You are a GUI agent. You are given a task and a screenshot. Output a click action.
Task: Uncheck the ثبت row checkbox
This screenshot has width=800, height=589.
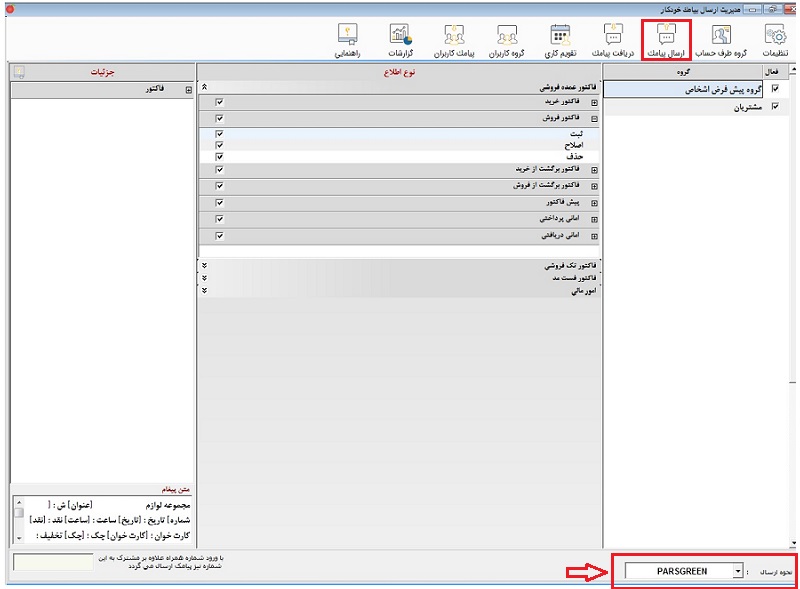[219, 133]
